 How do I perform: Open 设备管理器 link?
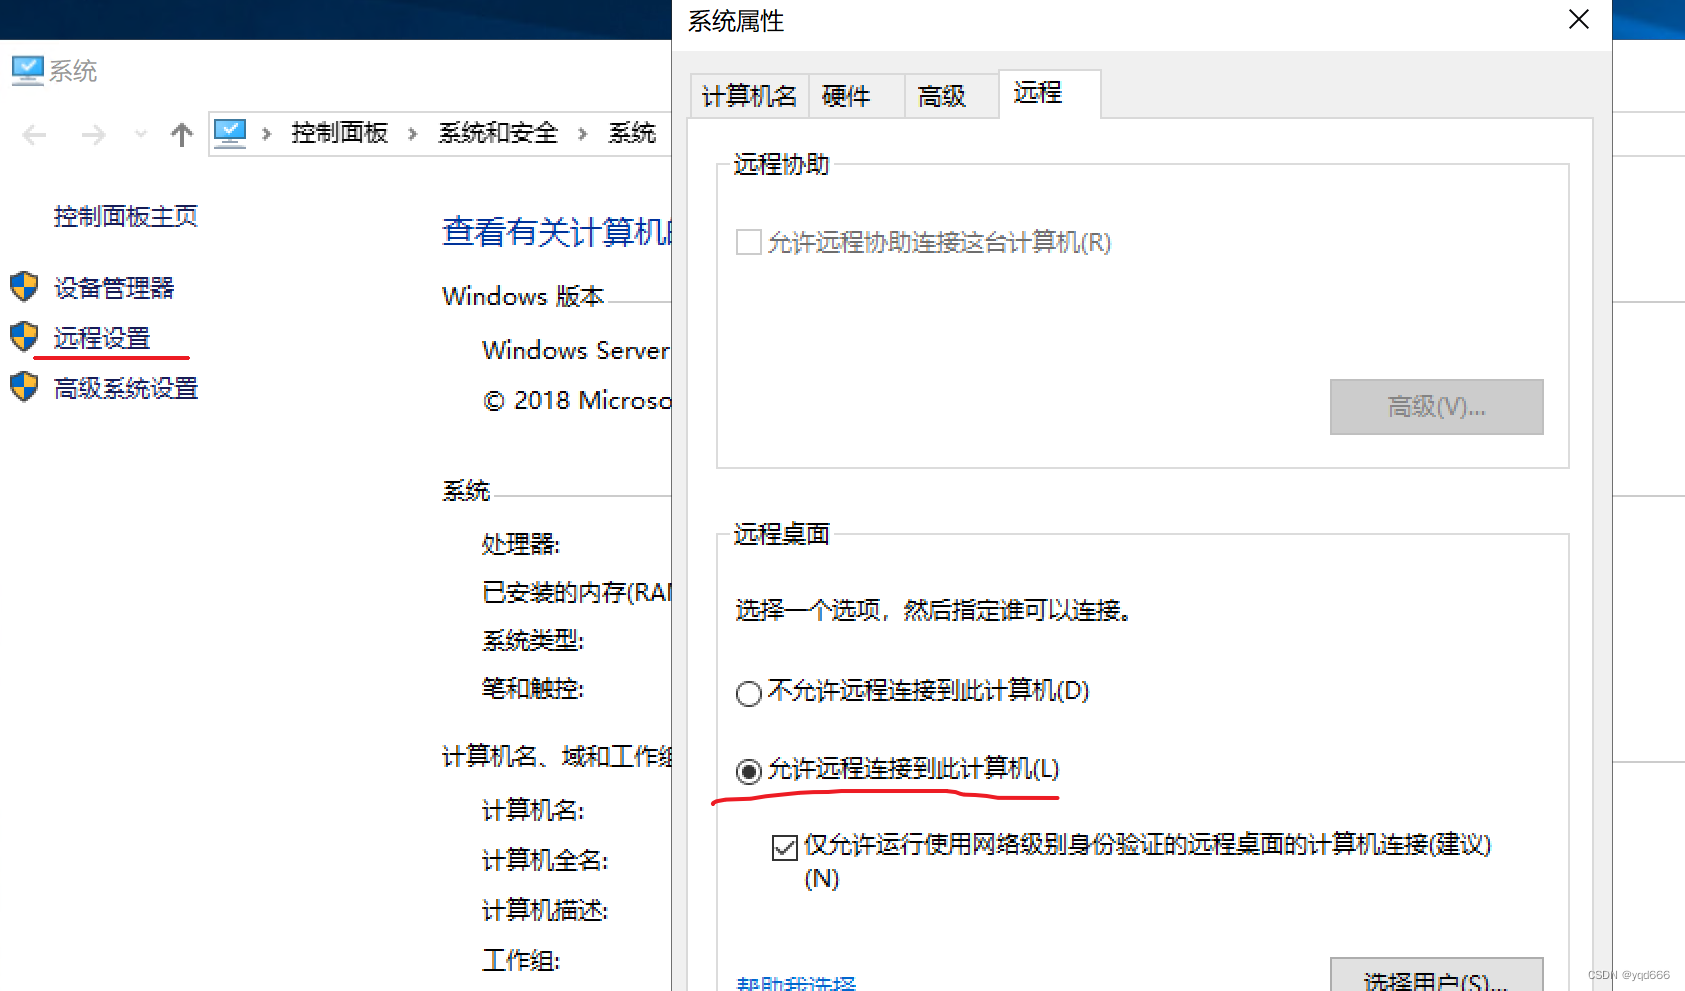[x=113, y=288]
